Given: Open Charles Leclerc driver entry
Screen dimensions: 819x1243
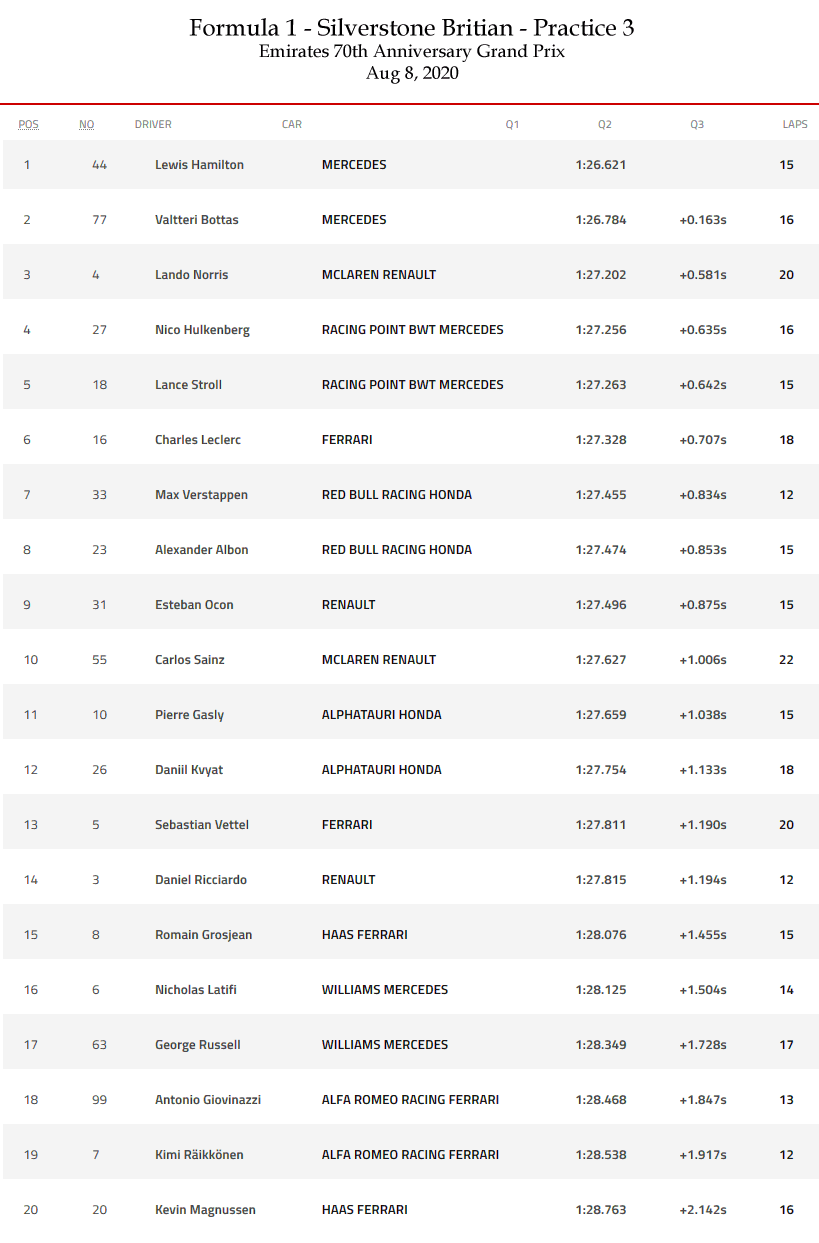Looking at the screenshot, I should 198,440.
